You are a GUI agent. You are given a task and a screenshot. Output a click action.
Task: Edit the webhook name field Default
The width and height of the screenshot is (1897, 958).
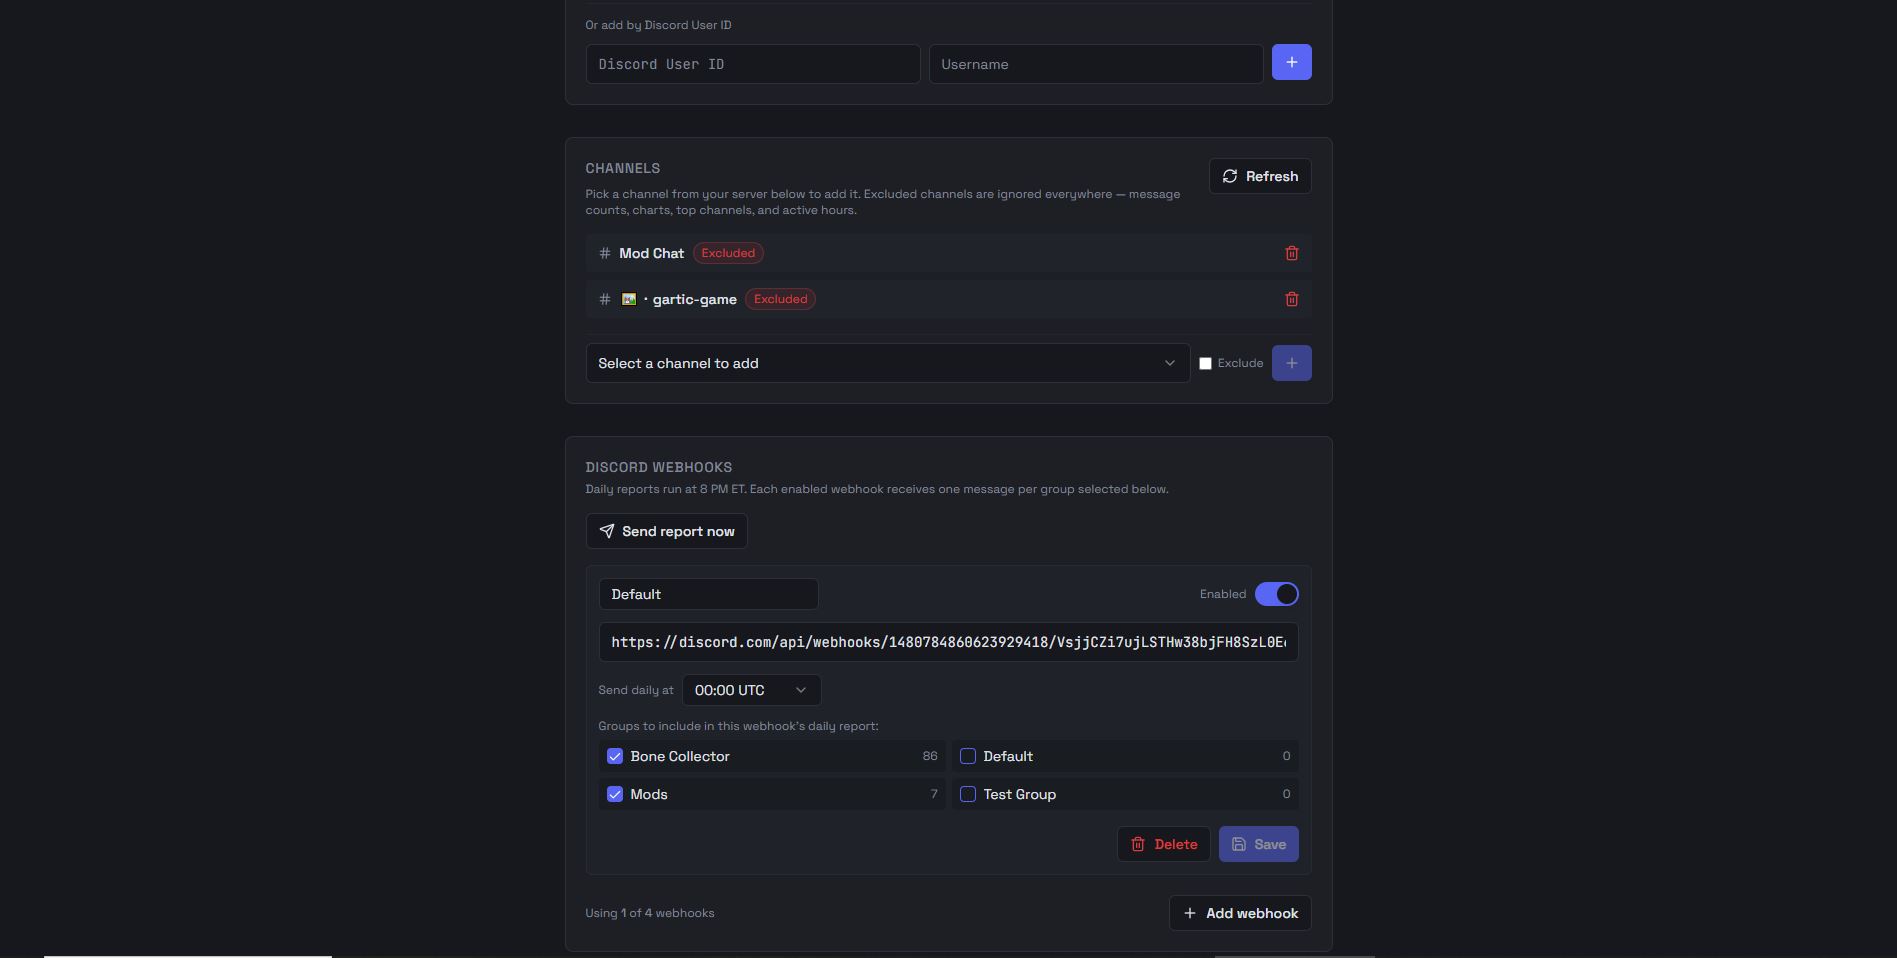pos(708,594)
